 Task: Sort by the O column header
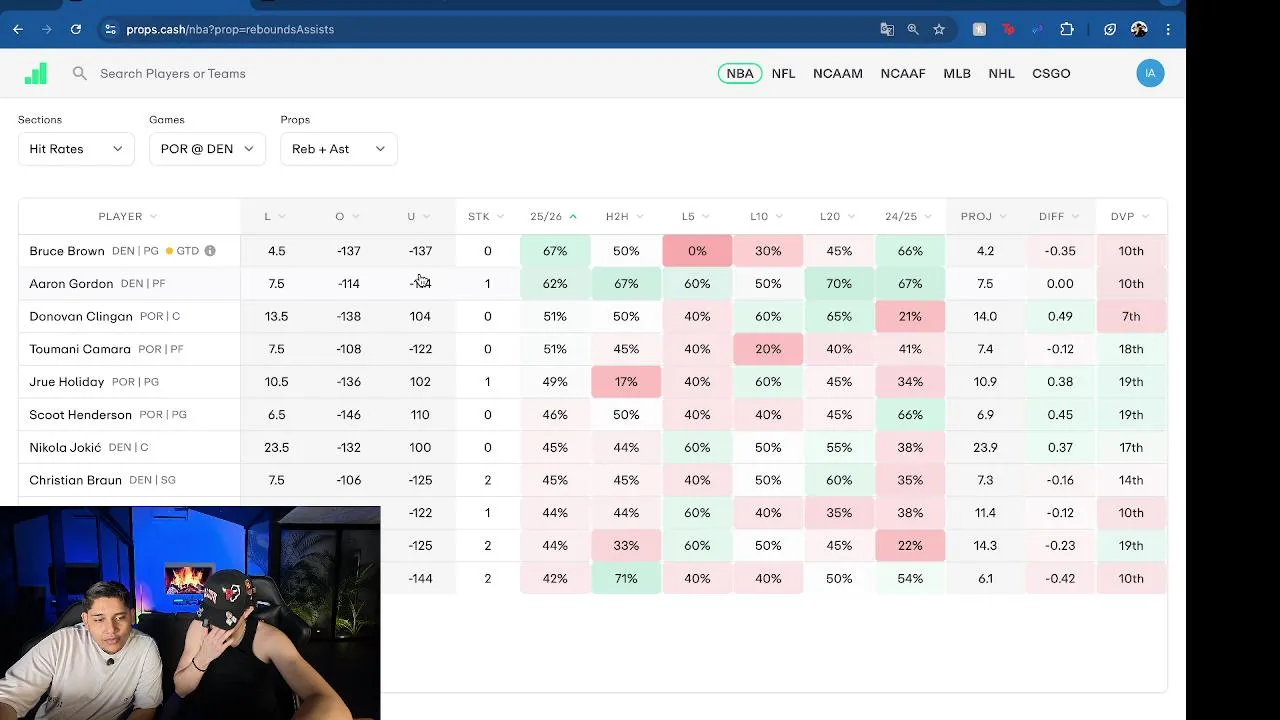[347, 217]
